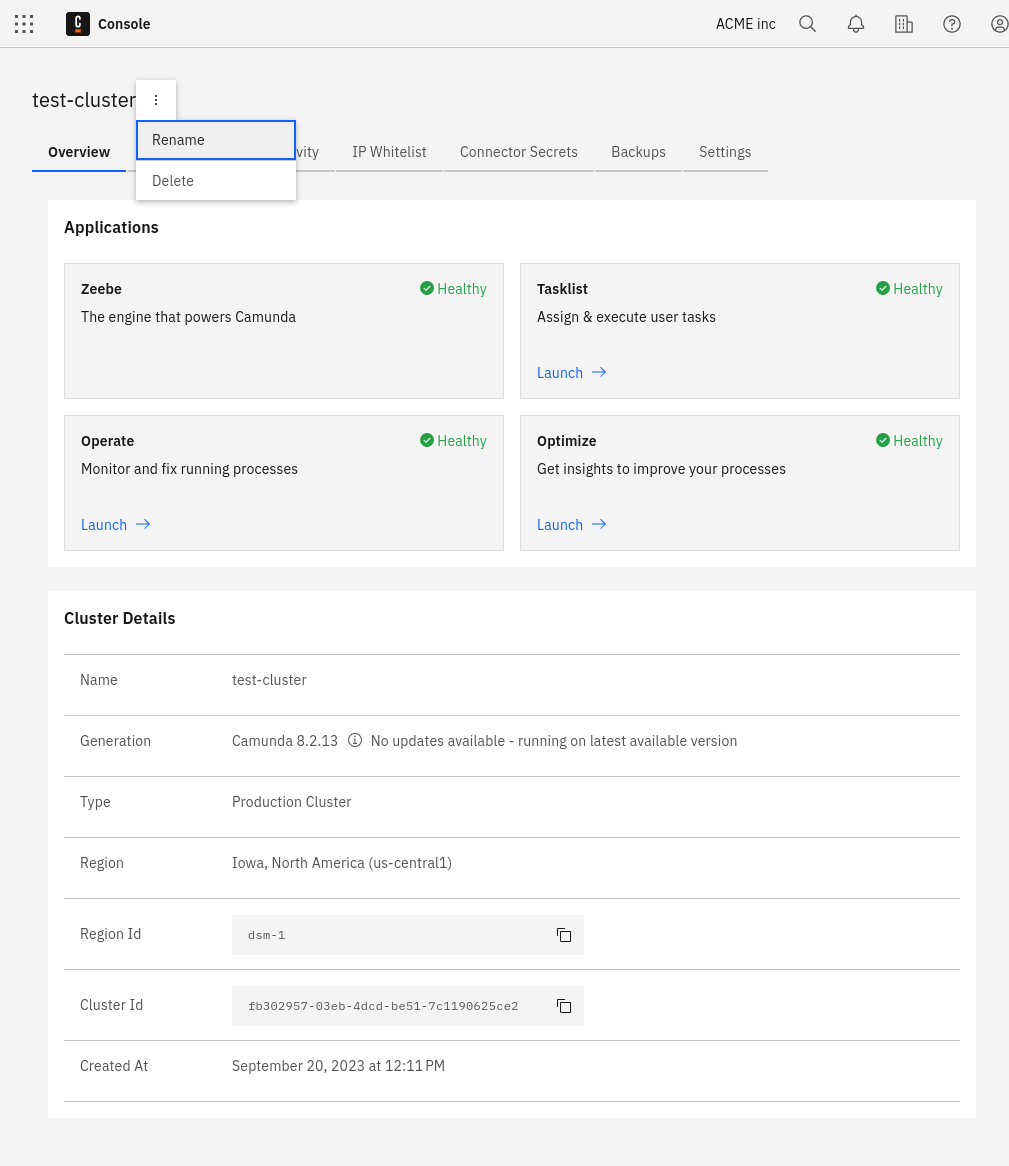This screenshot has width=1009, height=1166.
Task: Click the arrow beside Tasklist Launch
Action: coord(599,372)
